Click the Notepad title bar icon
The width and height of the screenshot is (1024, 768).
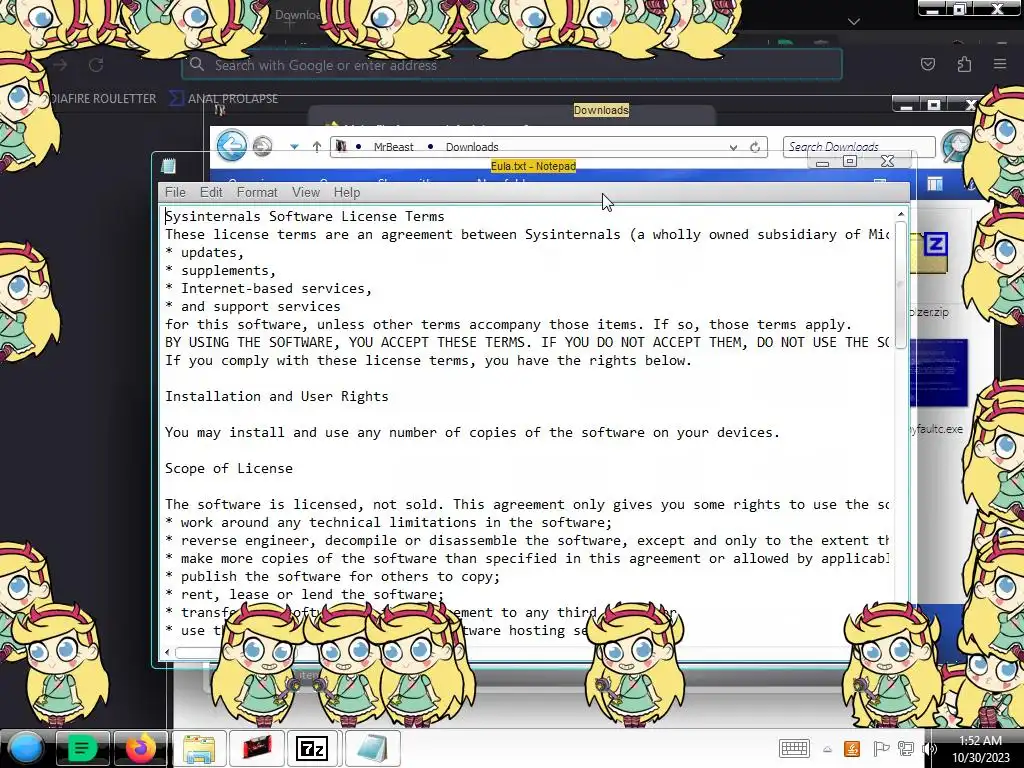pyautogui.click(x=168, y=166)
